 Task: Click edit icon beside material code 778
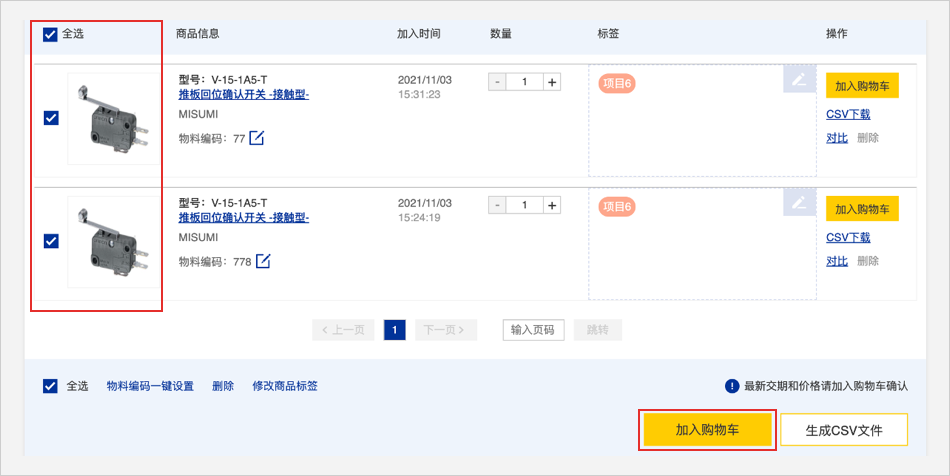(x=264, y=261)
